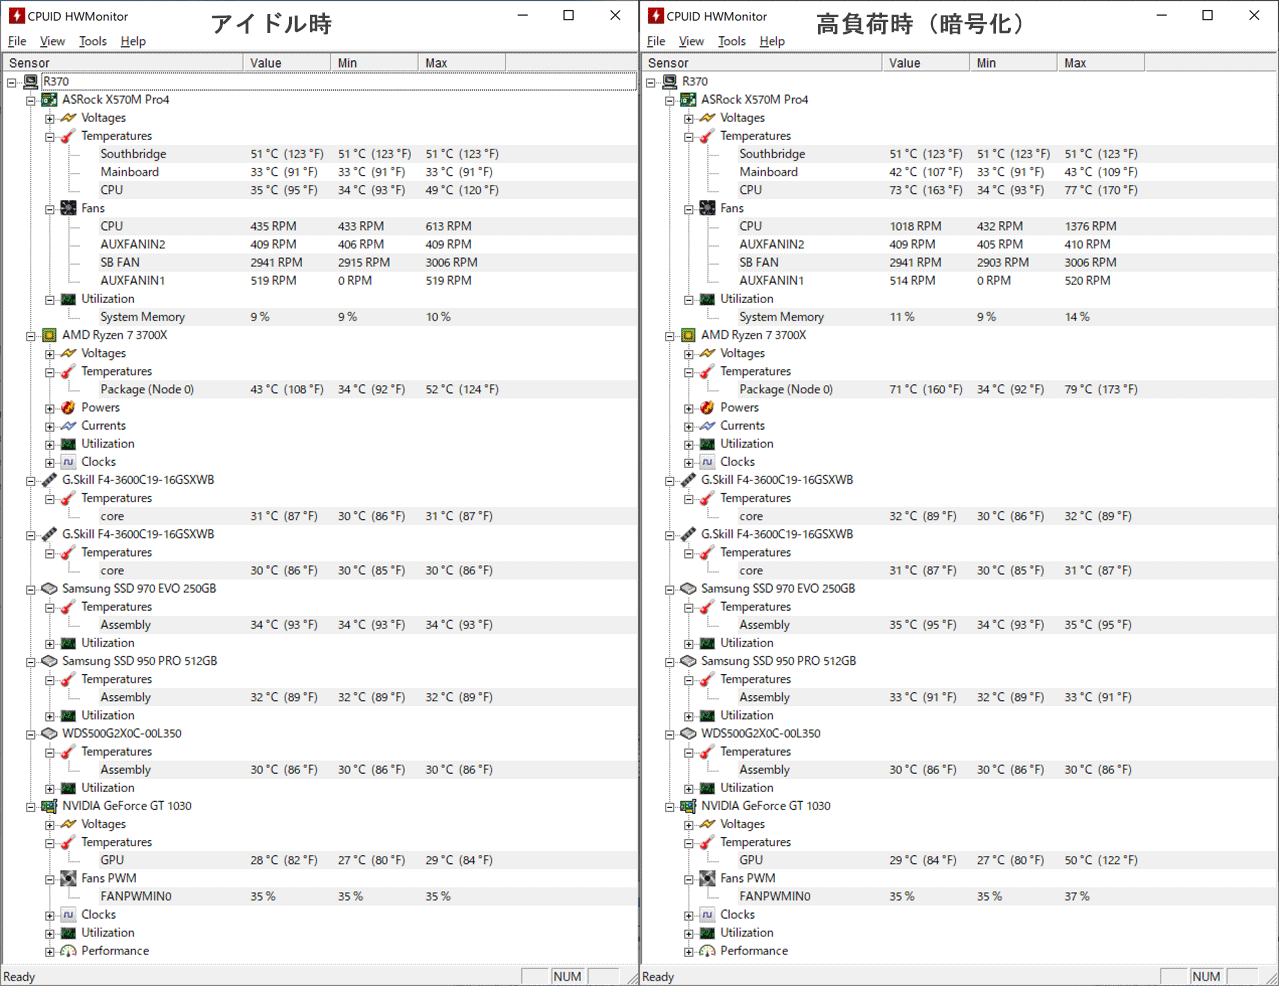Screen dimensions: 1280x986
Task: Click the Voltages icon under ASRock in left window
Action: click(68, 118)
